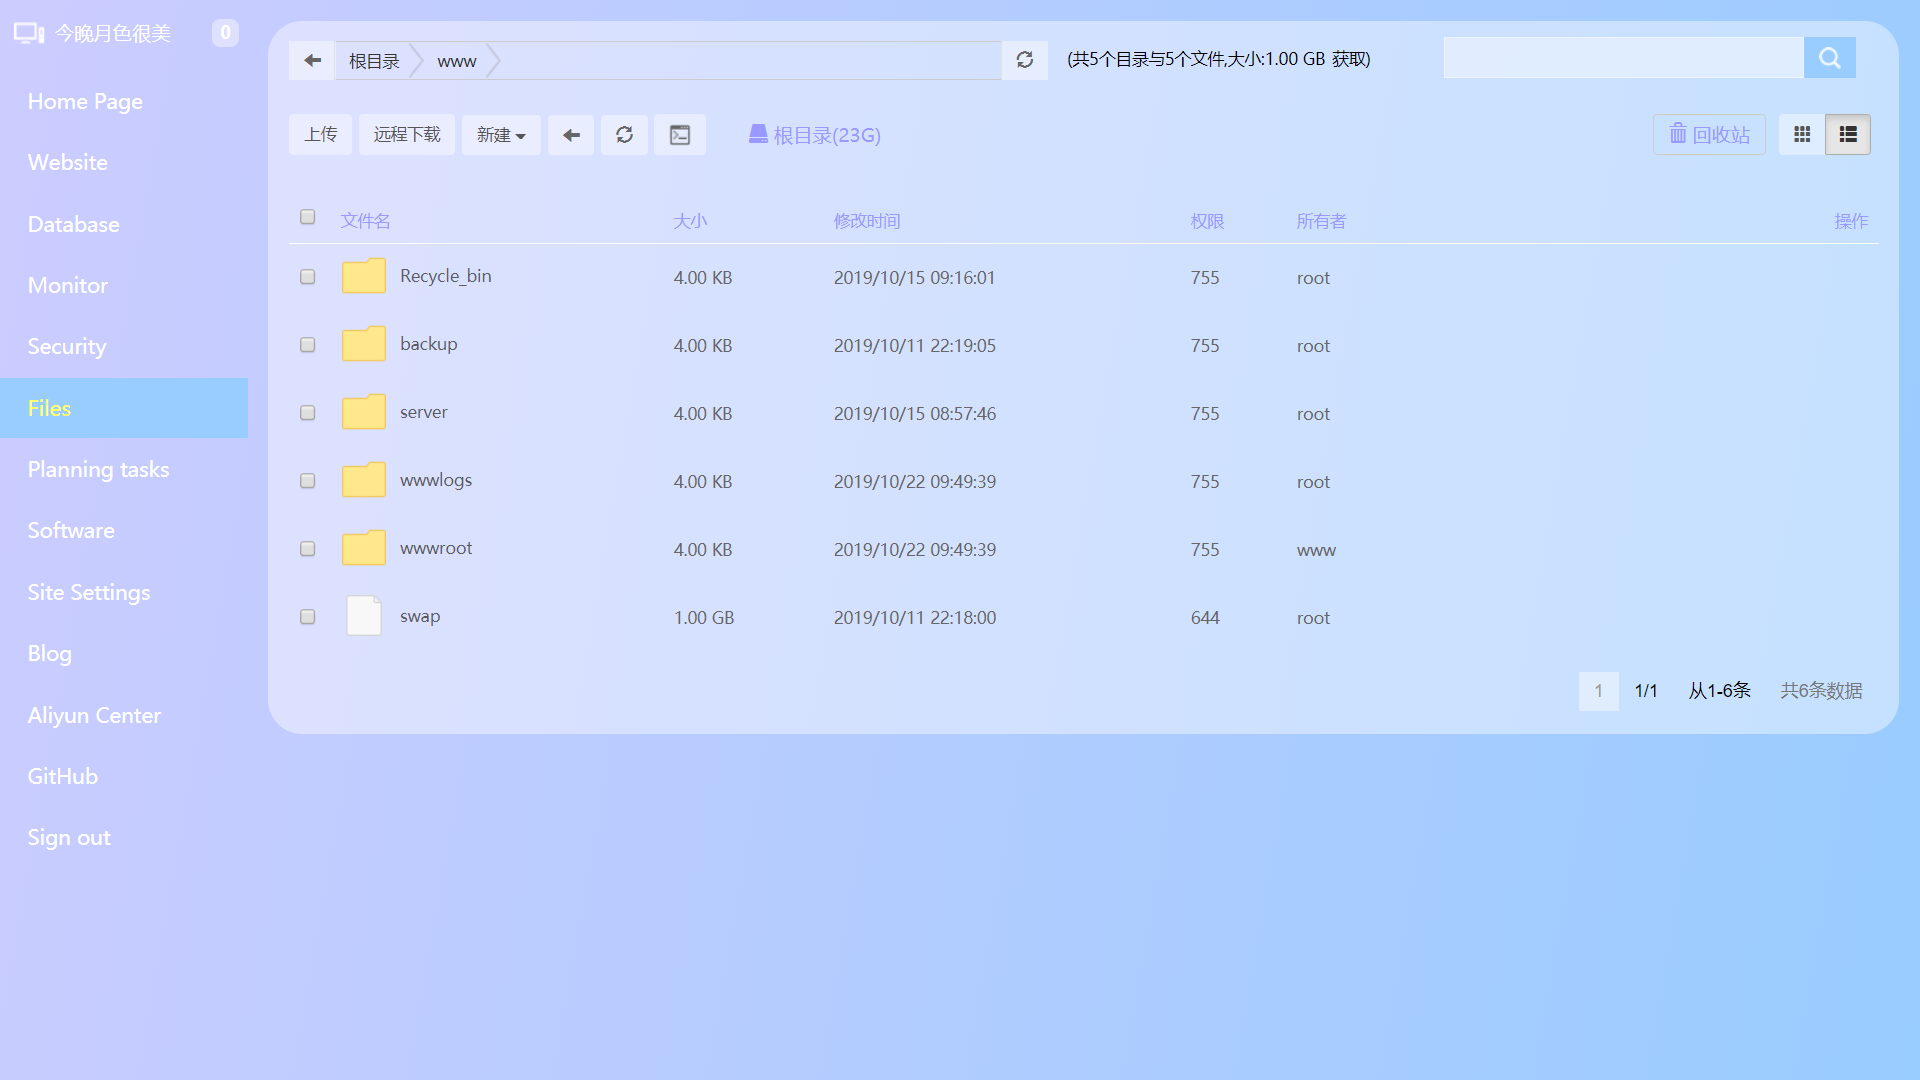Open GitHub in sidebar
Viewport: 1920px width, 1080px height.
click(62, 776)
